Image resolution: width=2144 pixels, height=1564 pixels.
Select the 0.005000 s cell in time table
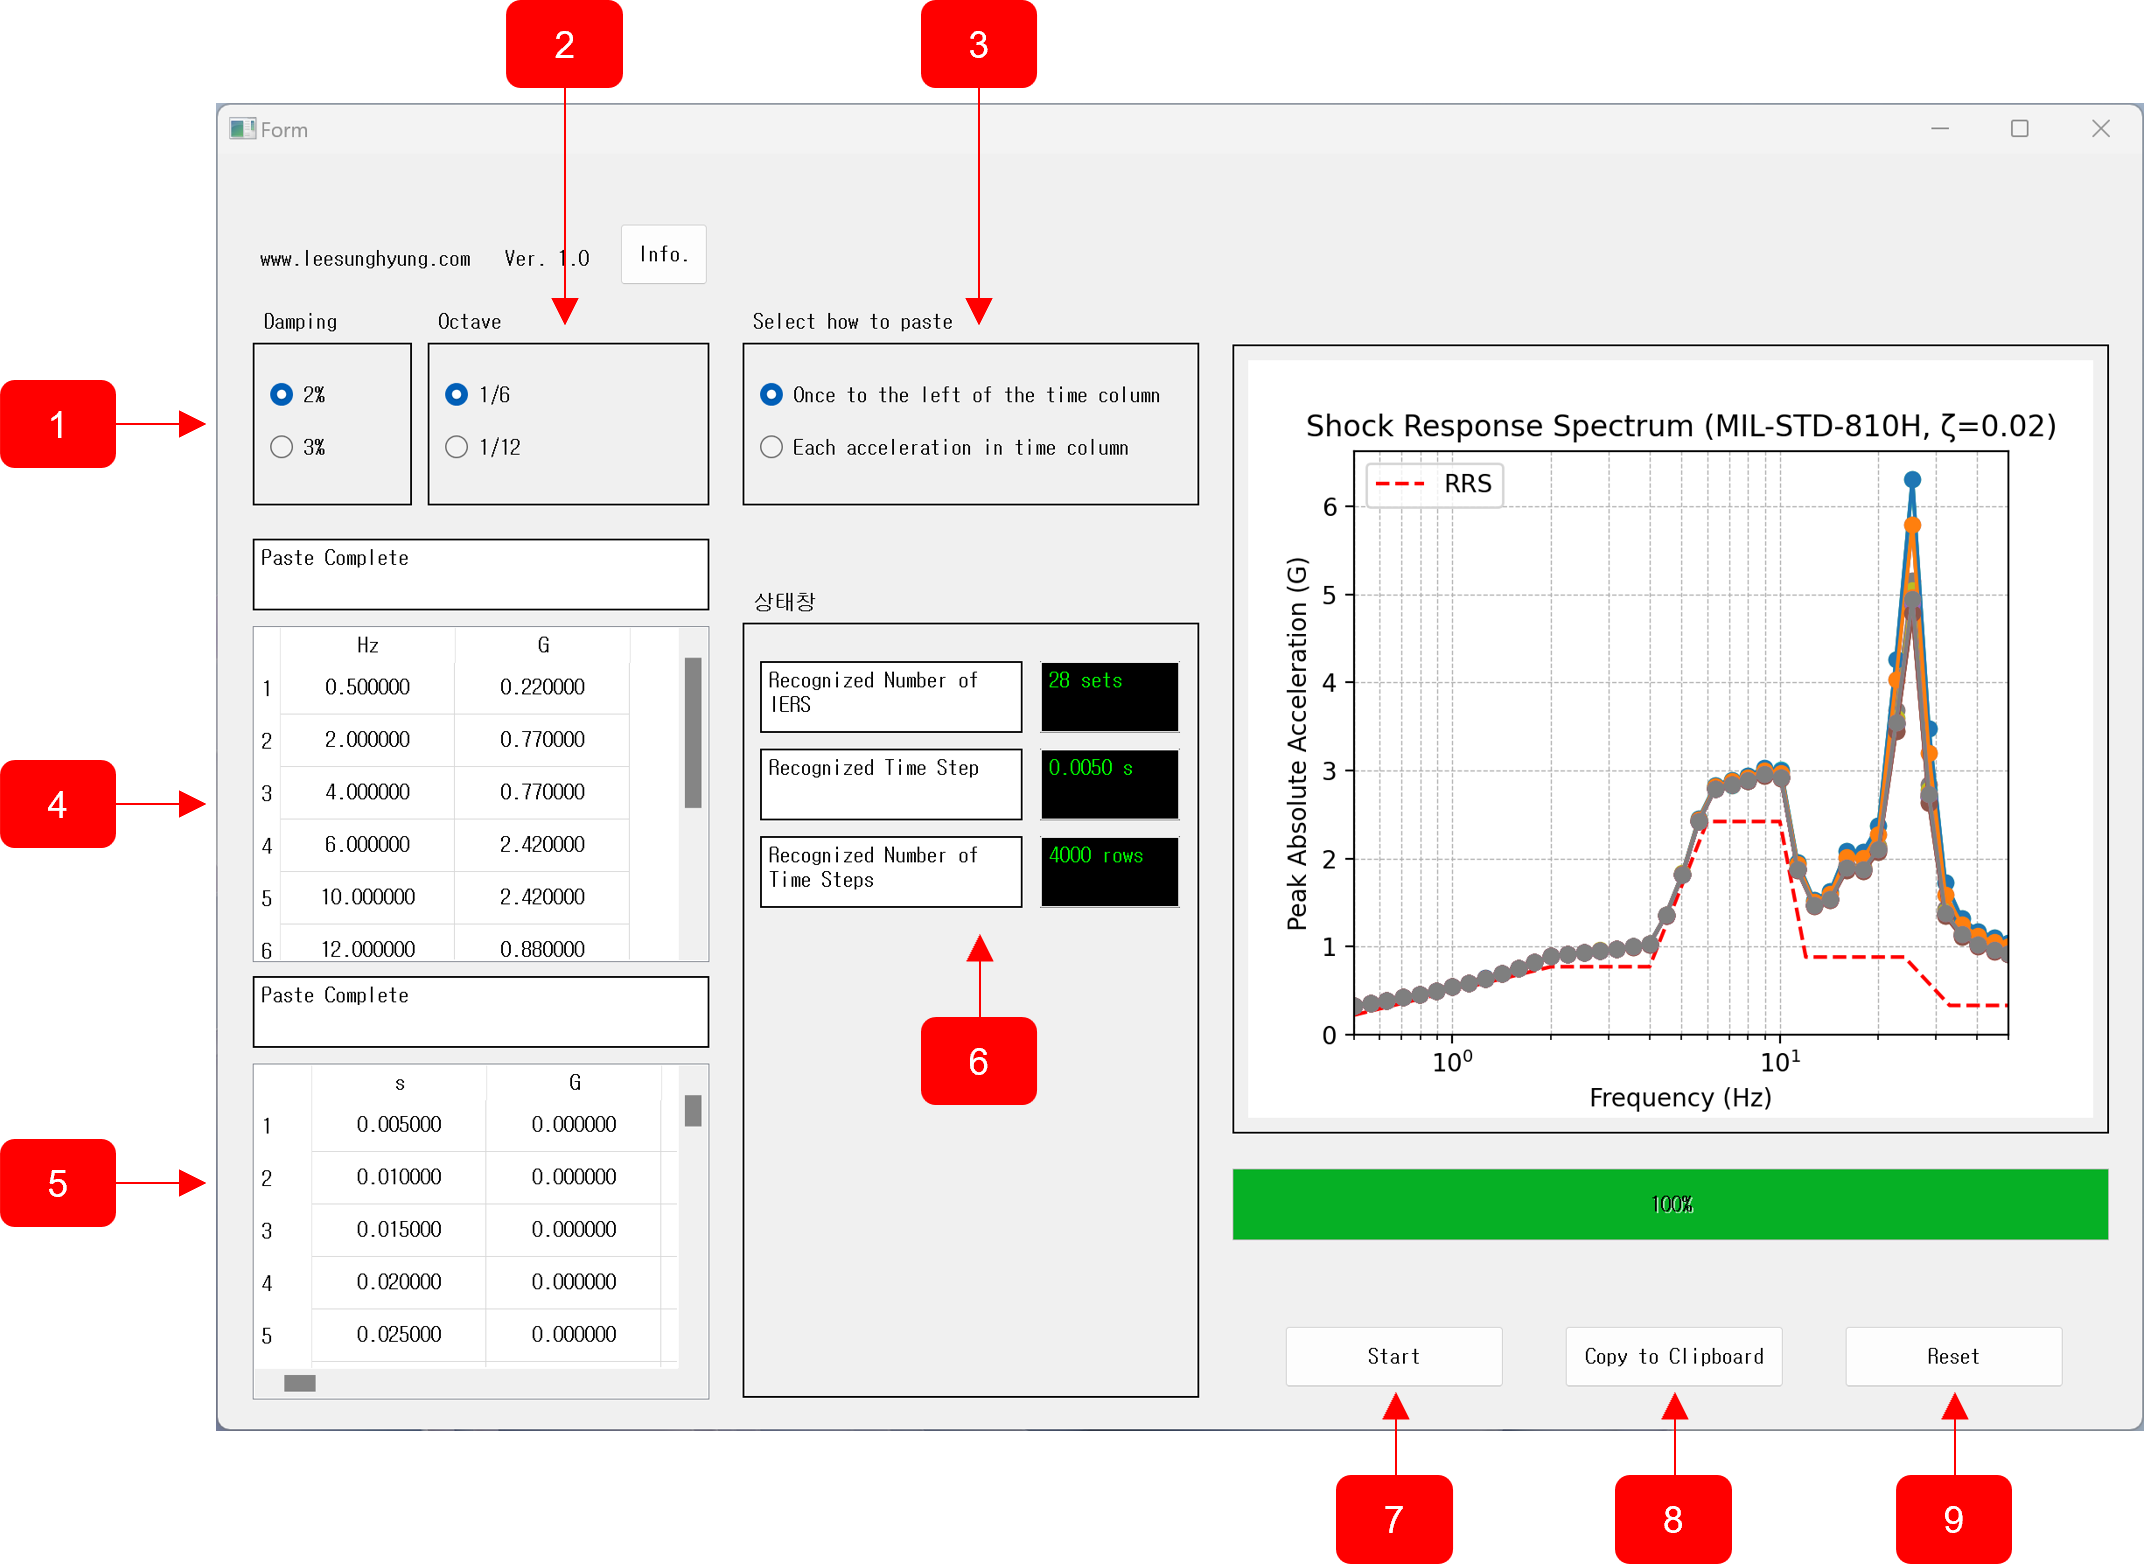tap(398, 1124)
